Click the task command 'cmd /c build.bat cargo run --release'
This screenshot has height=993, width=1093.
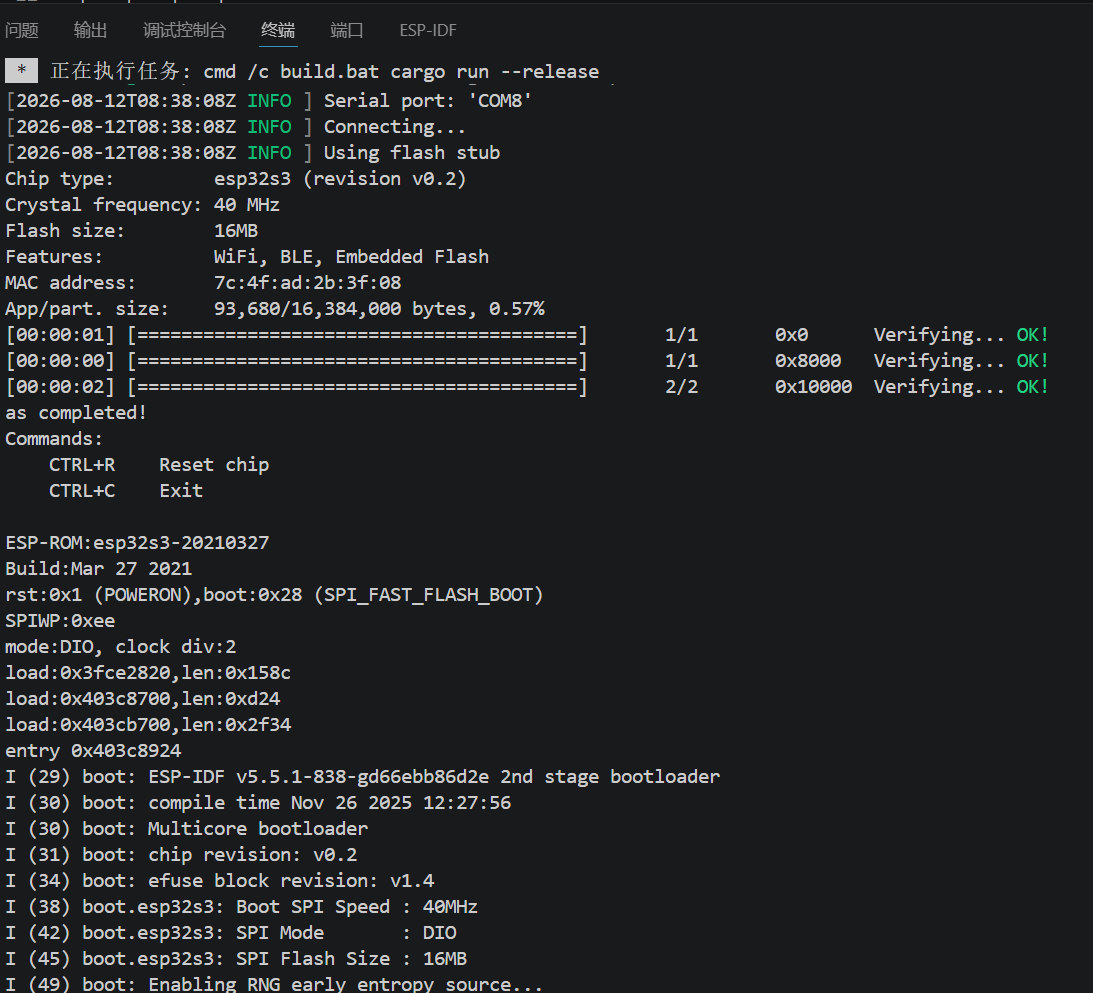401,72
